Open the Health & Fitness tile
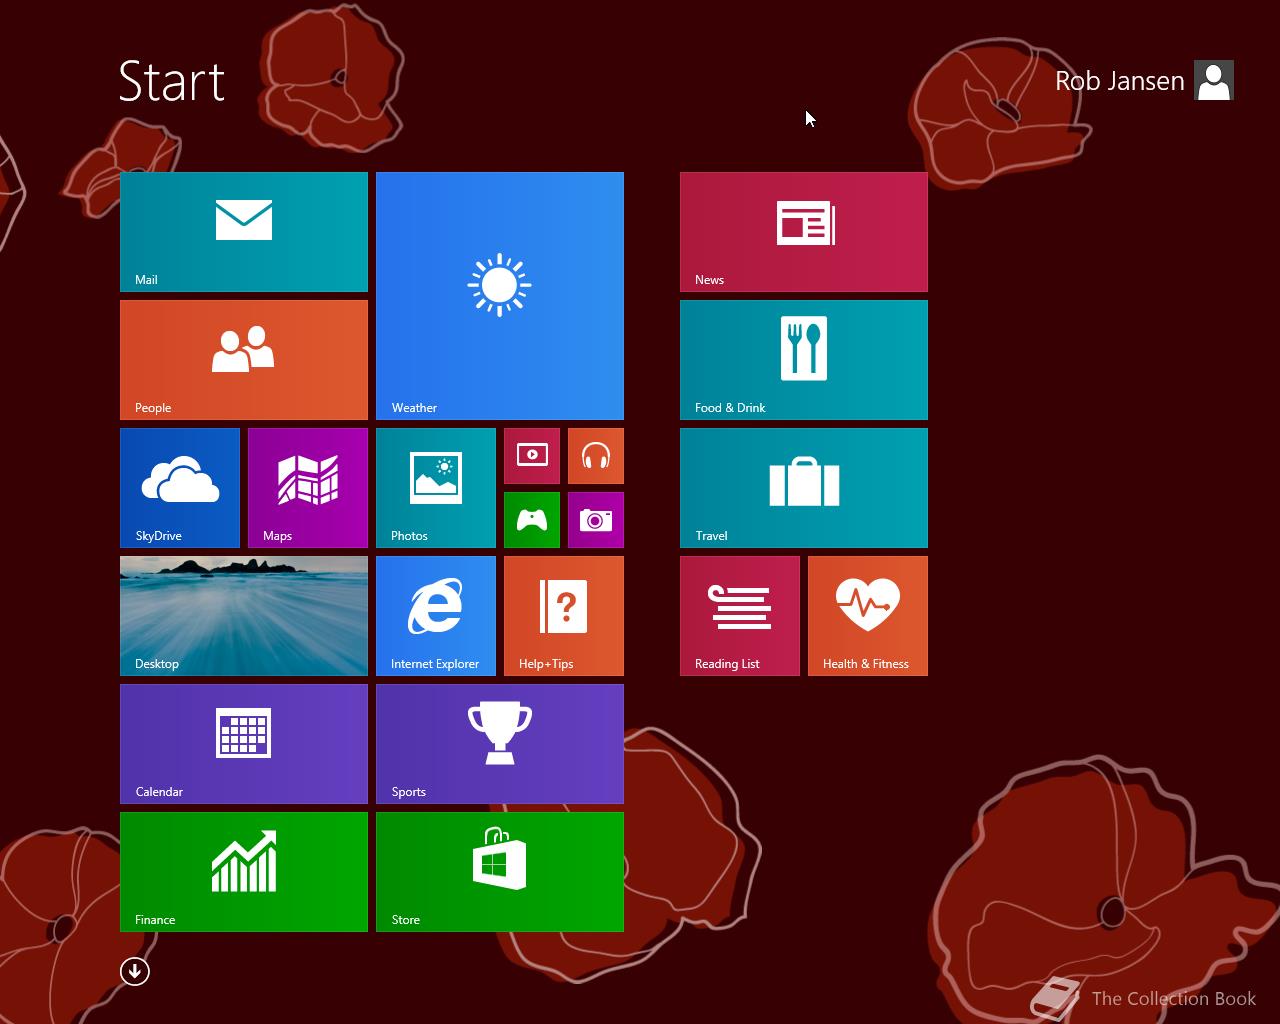 tap(868, 616)
